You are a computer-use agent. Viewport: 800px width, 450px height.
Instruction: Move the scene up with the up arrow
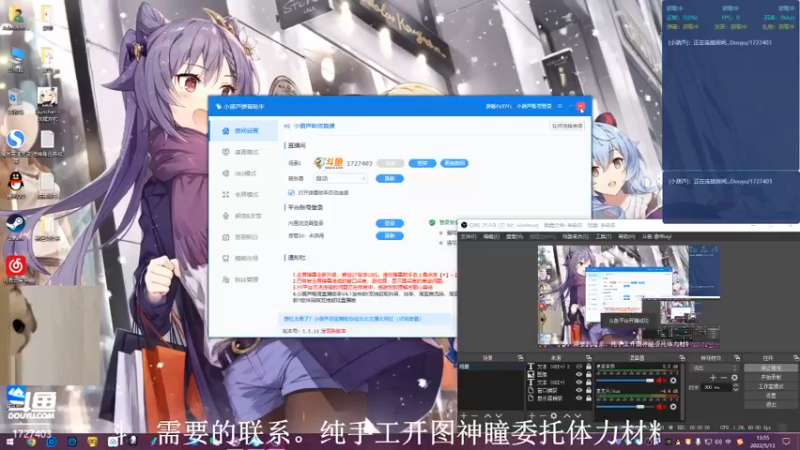[488, 416]
